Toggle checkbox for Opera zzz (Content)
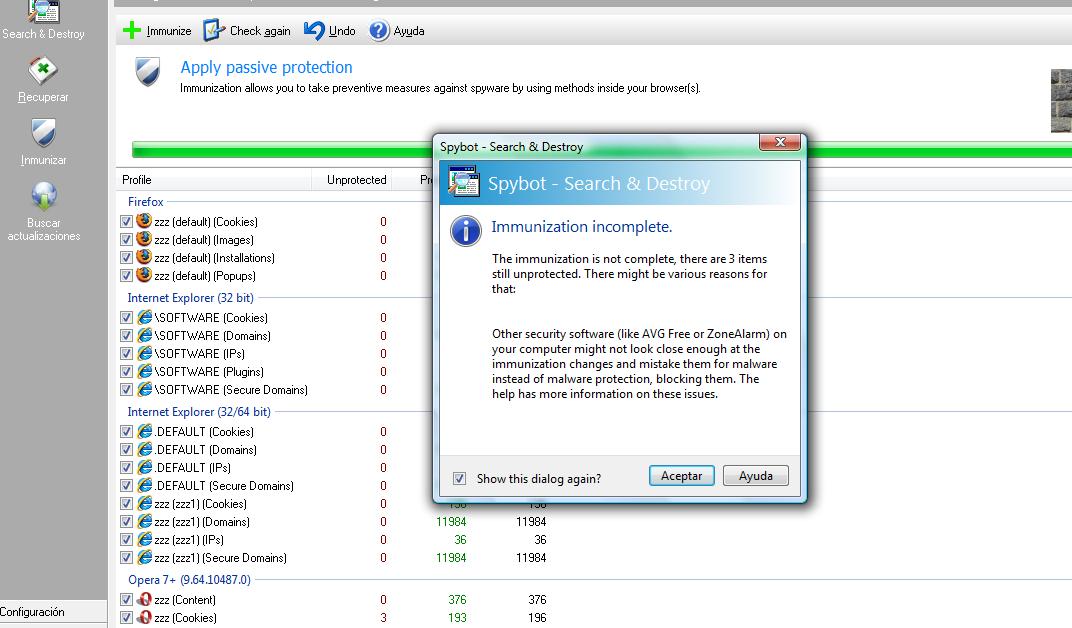 126,600
